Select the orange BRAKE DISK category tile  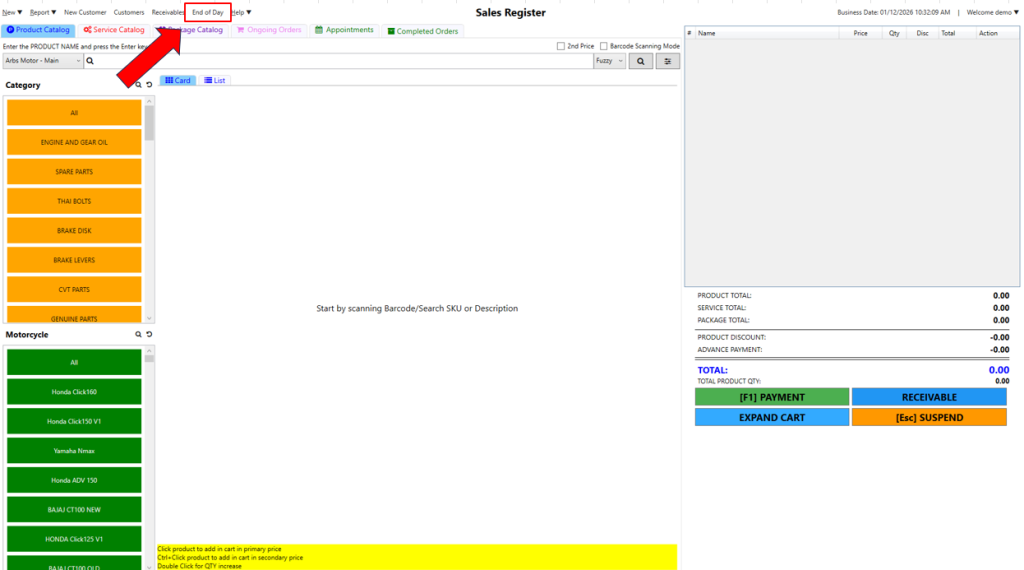pyautogui.click(x=74, y=230)
